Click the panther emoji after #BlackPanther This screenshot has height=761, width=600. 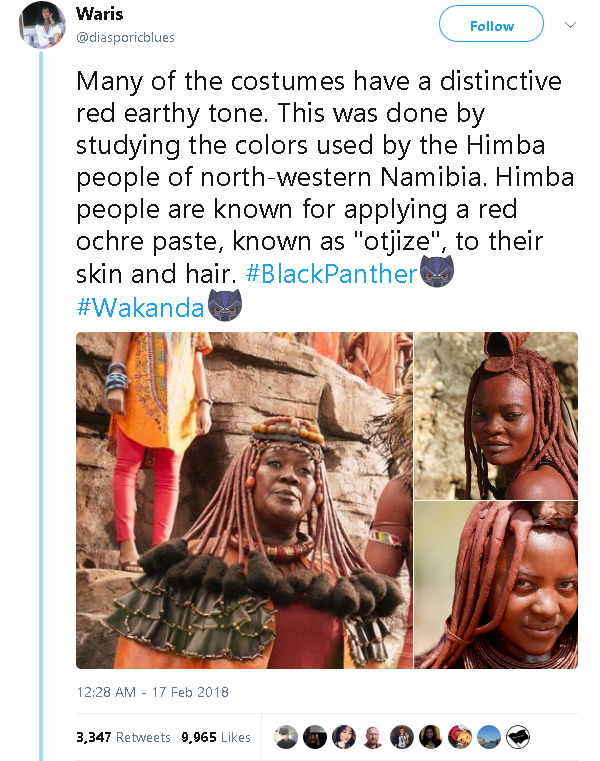tap(436, 274)
